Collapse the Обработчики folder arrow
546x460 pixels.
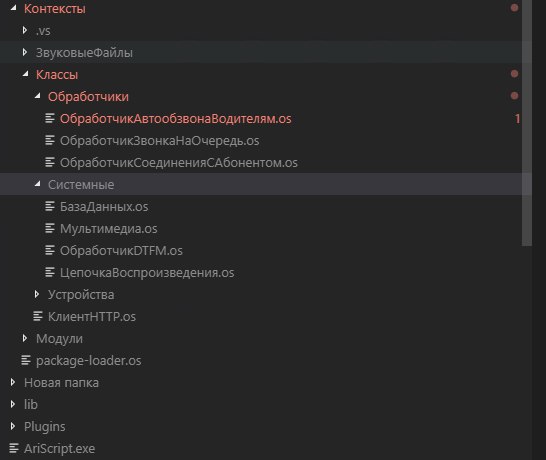click(38, 96)
